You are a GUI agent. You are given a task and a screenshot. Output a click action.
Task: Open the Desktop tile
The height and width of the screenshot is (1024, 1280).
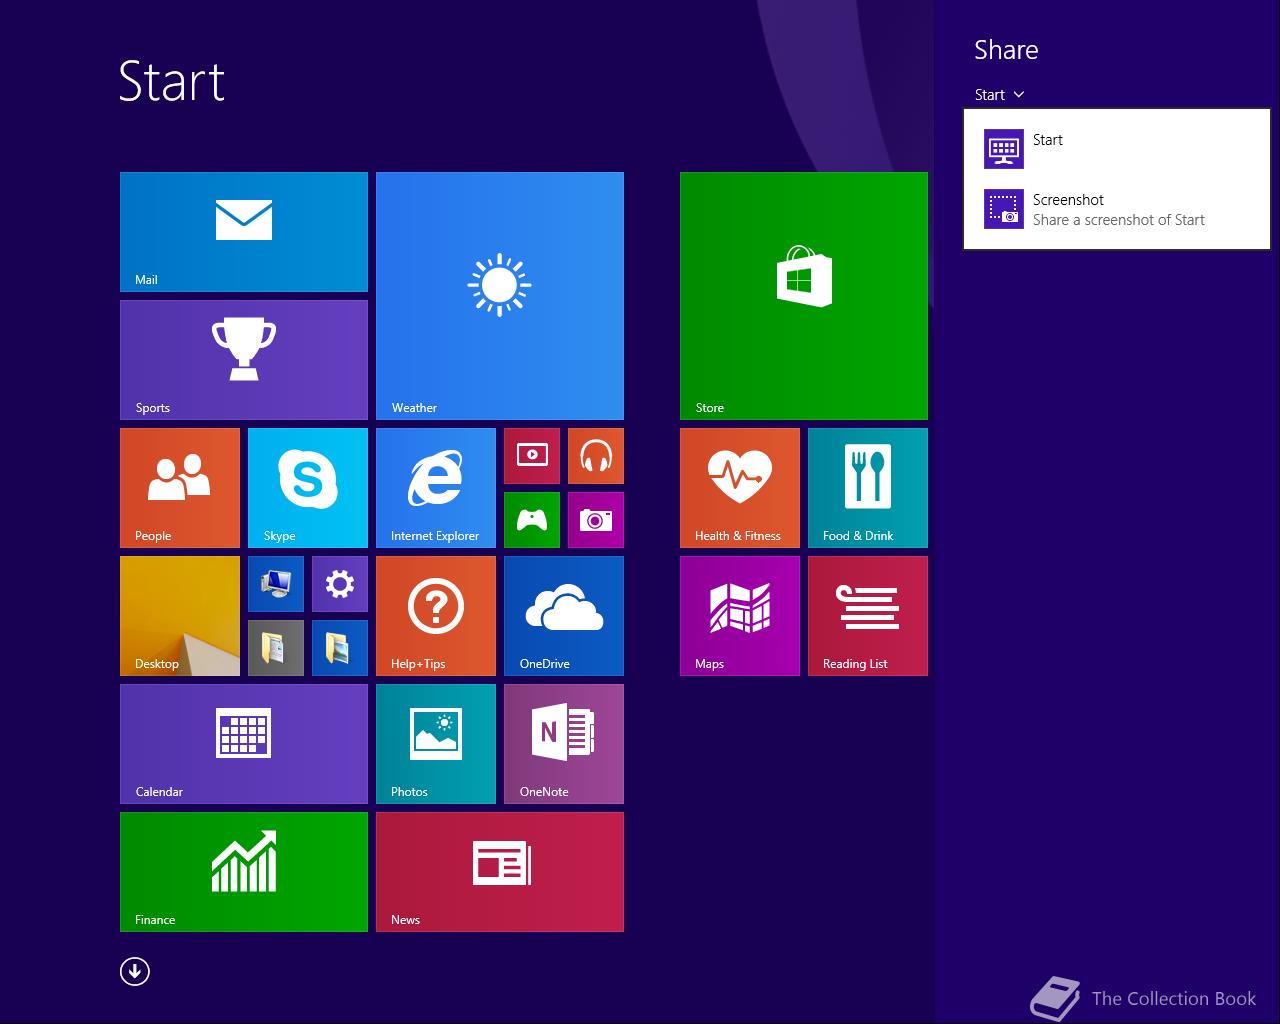point(180,616)
